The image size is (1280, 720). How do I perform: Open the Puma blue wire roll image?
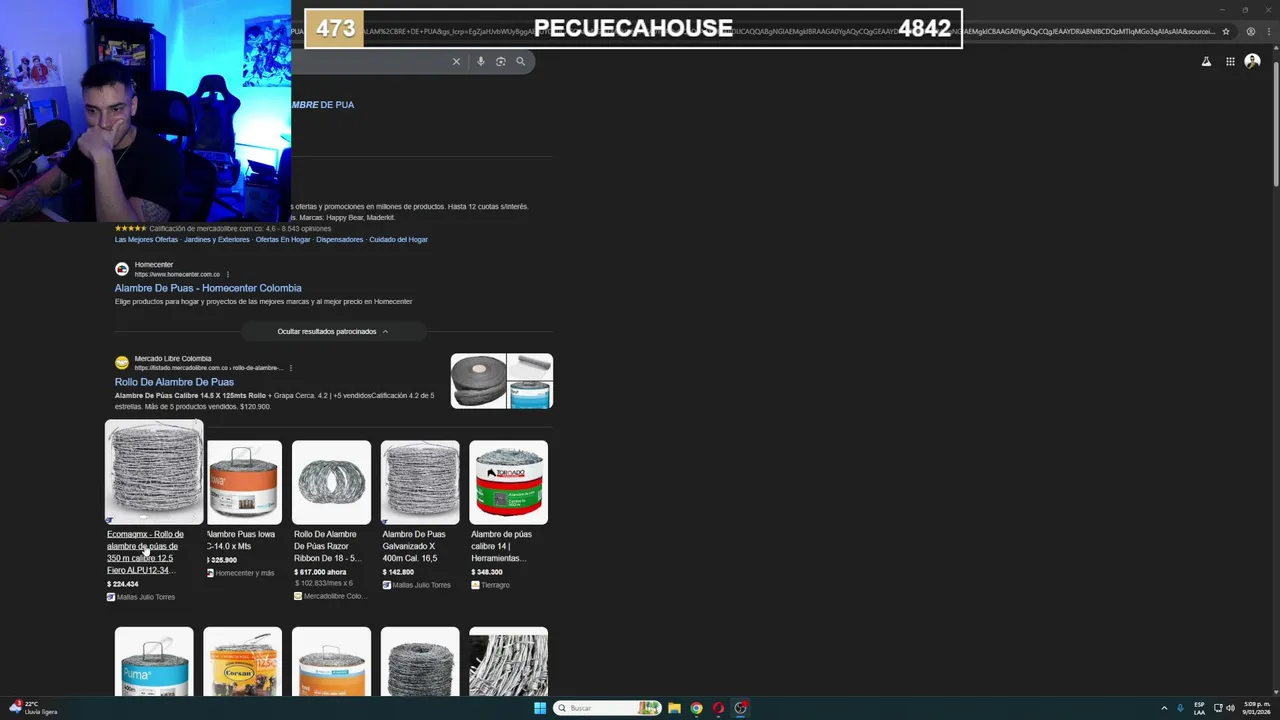pyautogui.click(x=154, y=661)
